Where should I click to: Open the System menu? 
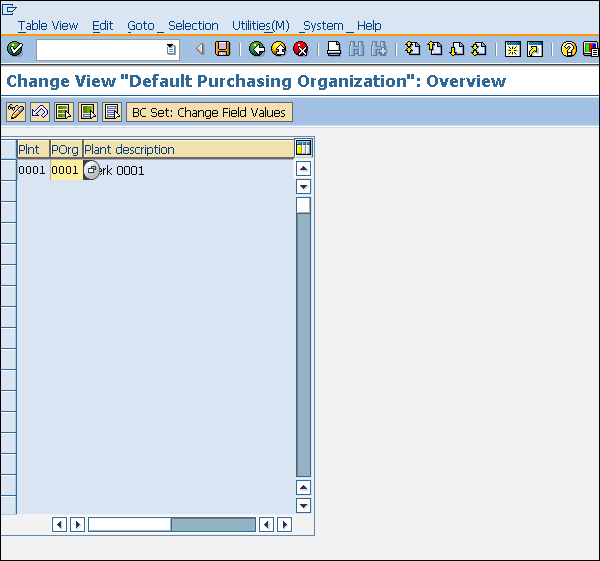click(323, 26)
